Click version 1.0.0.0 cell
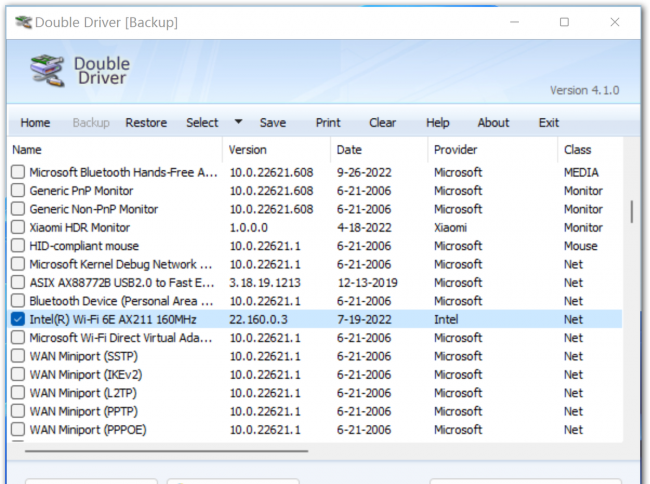The height and width of the screenshot is (484, 650). [x=249, y=227]
